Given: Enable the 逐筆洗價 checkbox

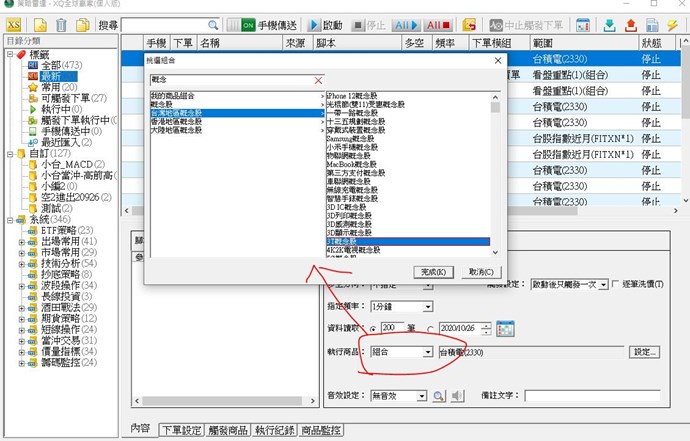Looking at the screenshot, I should click(615, 284).
